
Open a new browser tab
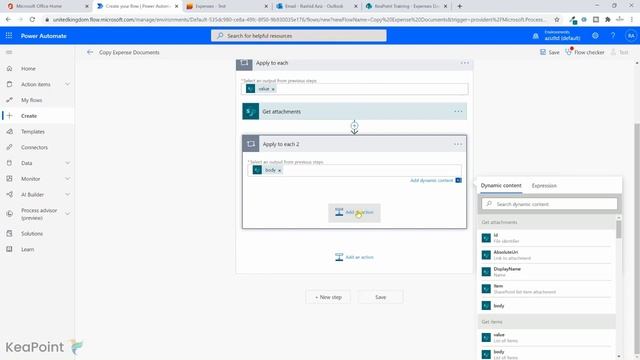tap(460, 6)
